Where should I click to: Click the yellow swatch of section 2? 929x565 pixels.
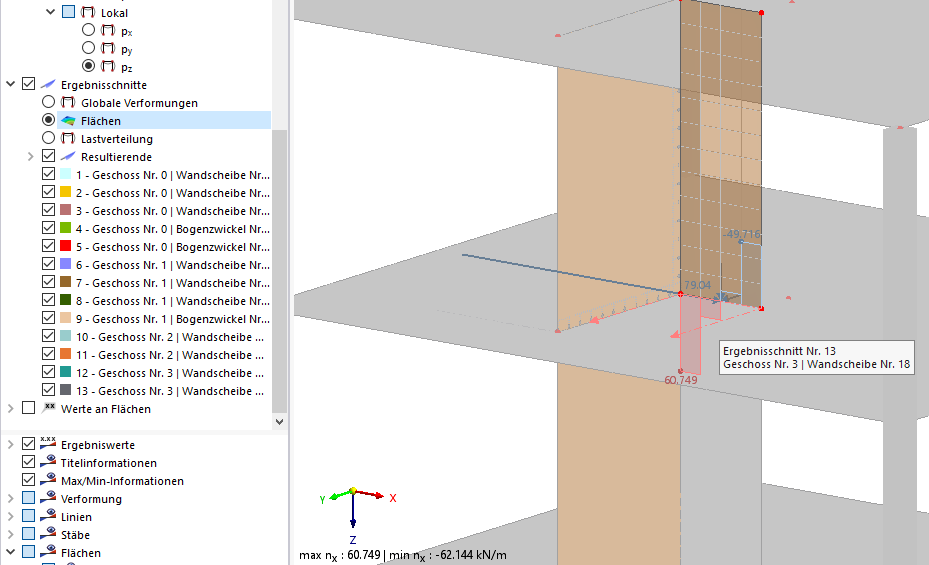(x=66, y=192)
